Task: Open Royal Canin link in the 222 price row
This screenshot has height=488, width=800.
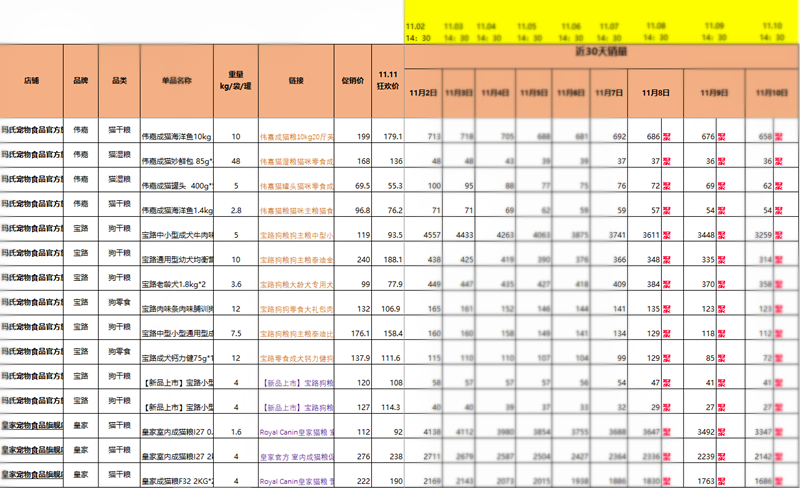Action: tap(296, 481)
